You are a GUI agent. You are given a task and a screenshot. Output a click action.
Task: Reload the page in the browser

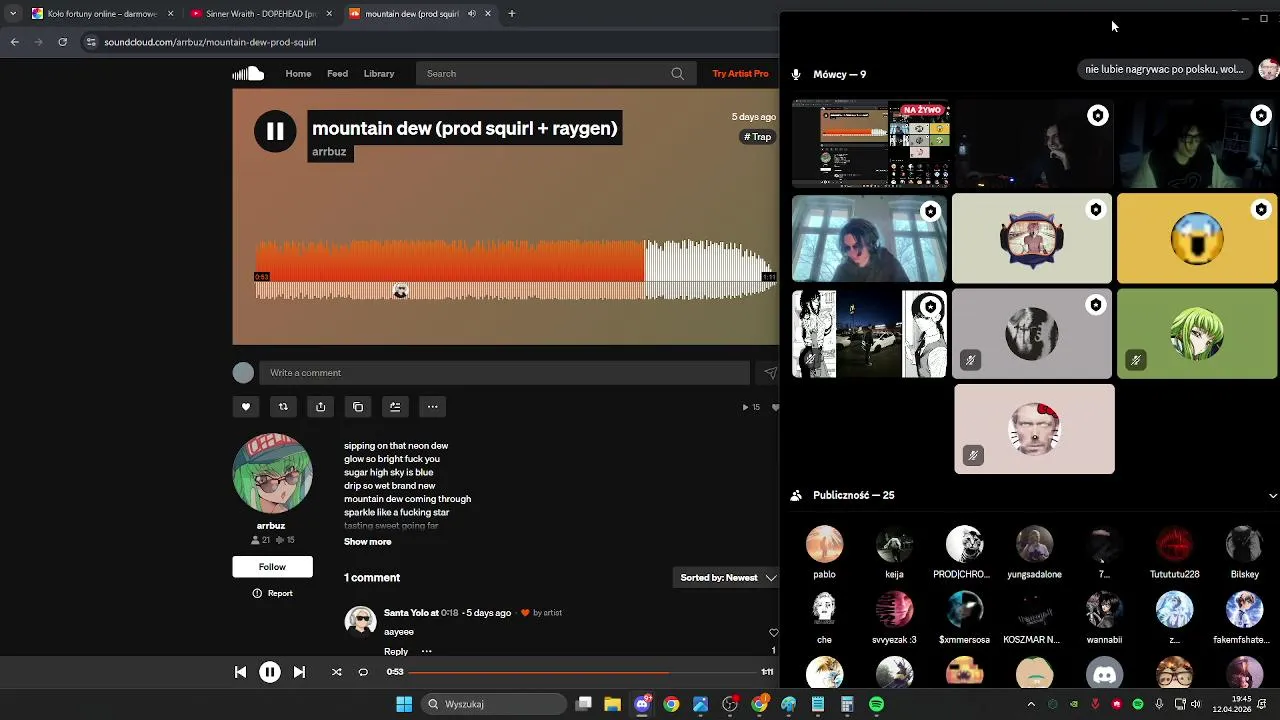[x=62, y=42]
